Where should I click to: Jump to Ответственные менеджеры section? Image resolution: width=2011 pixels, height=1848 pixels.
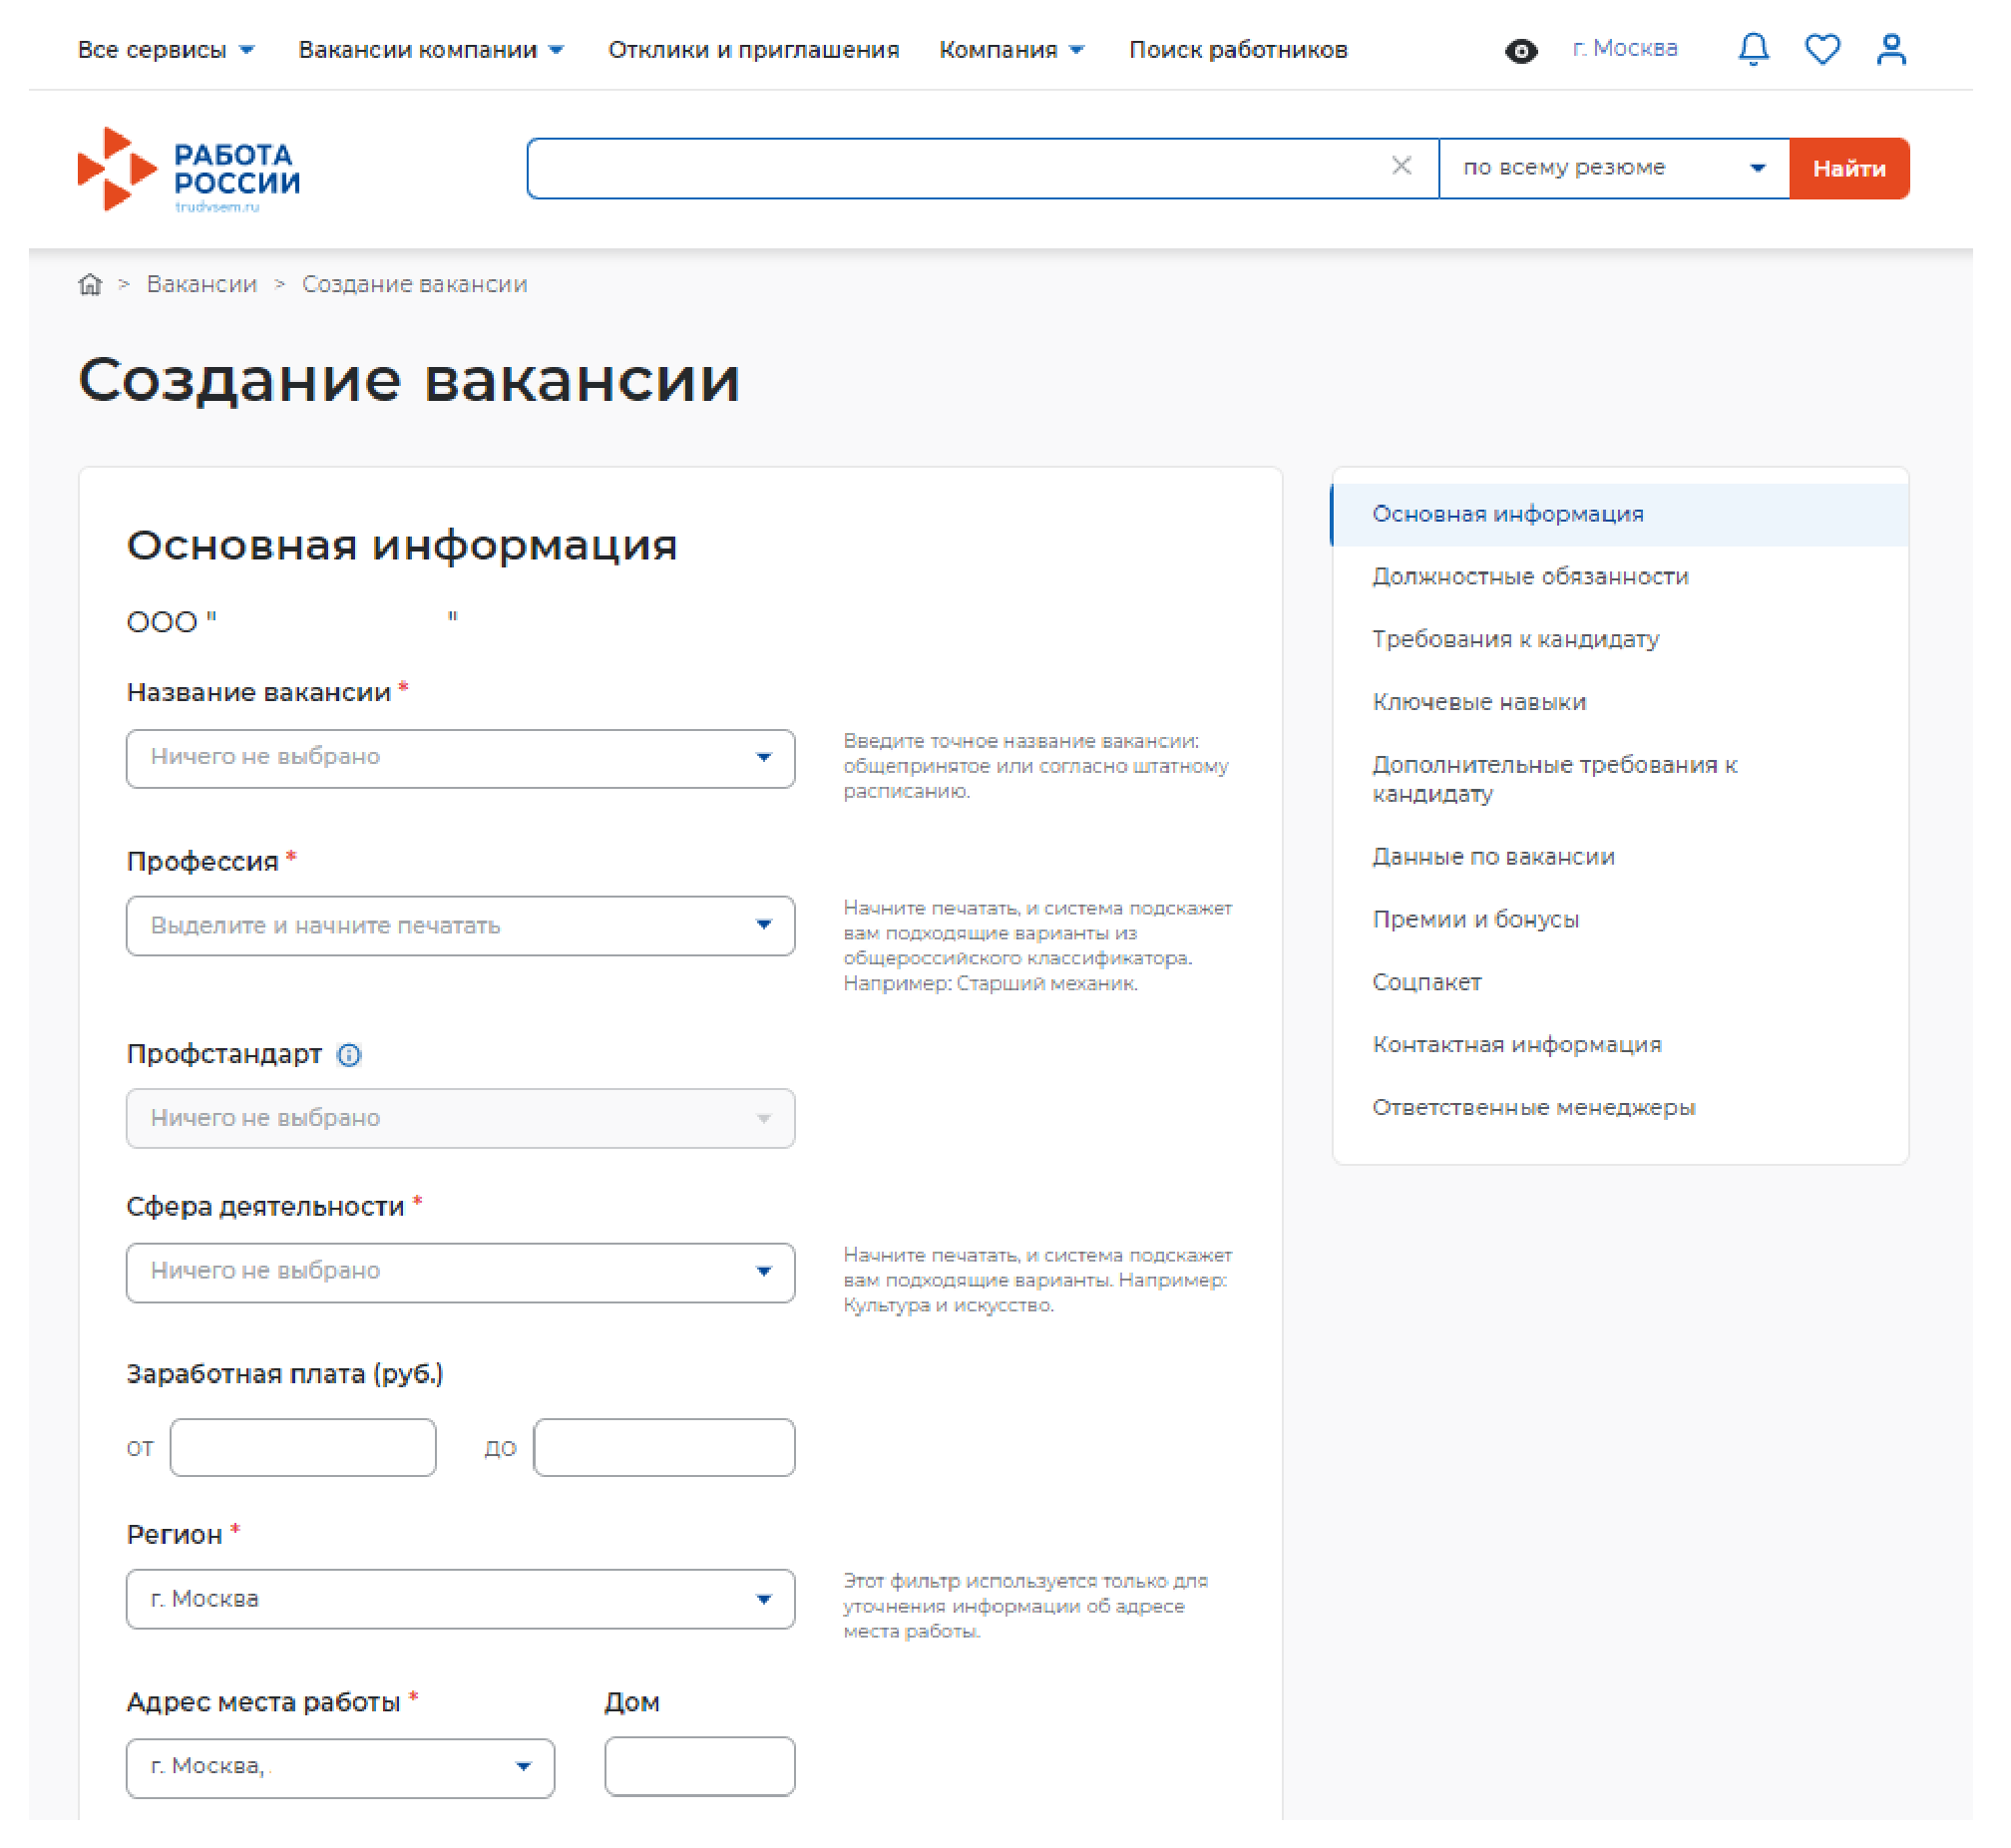(1533, 1108)
